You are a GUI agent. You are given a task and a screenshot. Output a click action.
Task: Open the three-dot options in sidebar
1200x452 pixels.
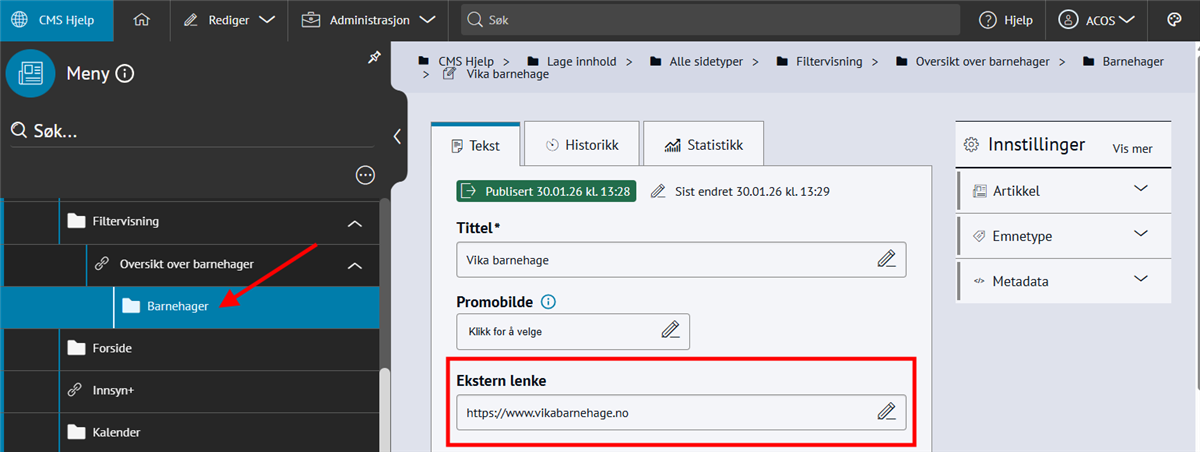365,176
